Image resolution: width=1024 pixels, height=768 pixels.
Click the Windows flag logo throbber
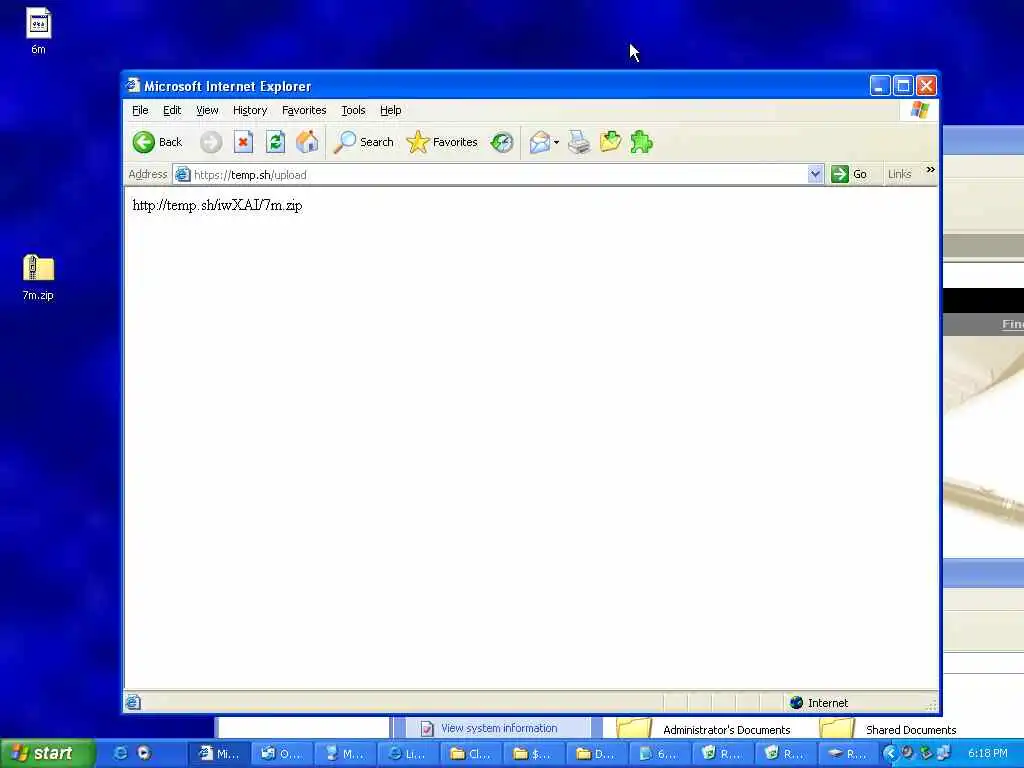pyautogui.click(x=919, y=110)
